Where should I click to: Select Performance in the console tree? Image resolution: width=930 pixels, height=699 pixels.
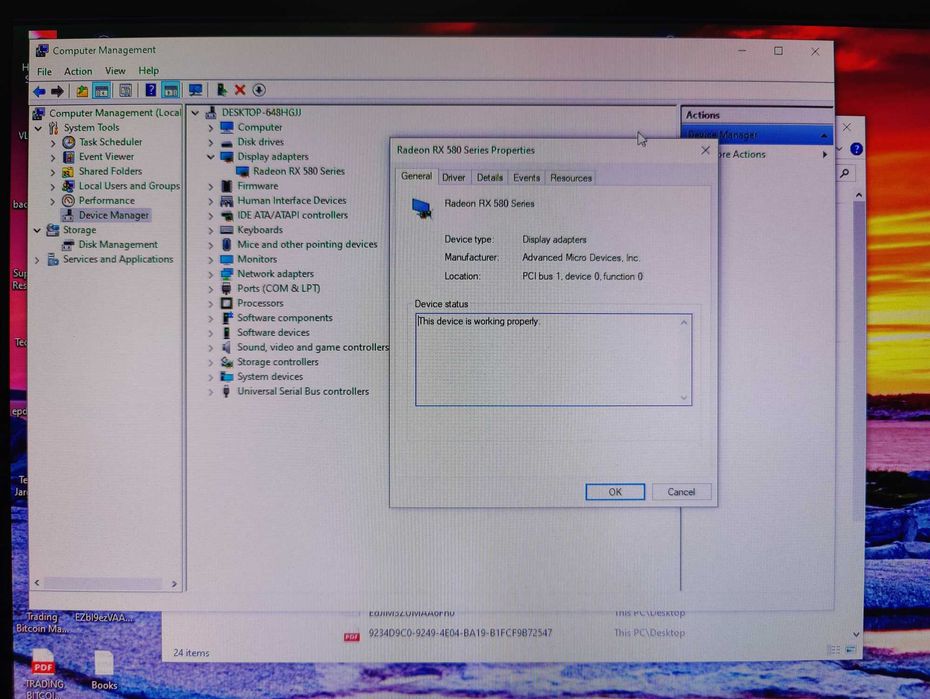coord(107,200)
